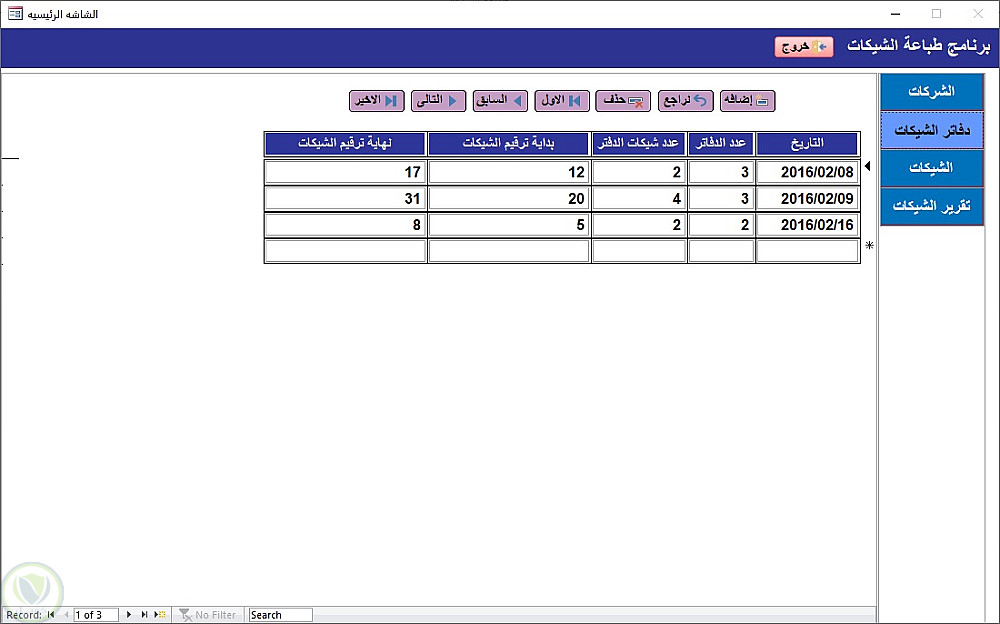Click start numbering cell with value 20
1000x624 pixels.
[x=508, y=198]
